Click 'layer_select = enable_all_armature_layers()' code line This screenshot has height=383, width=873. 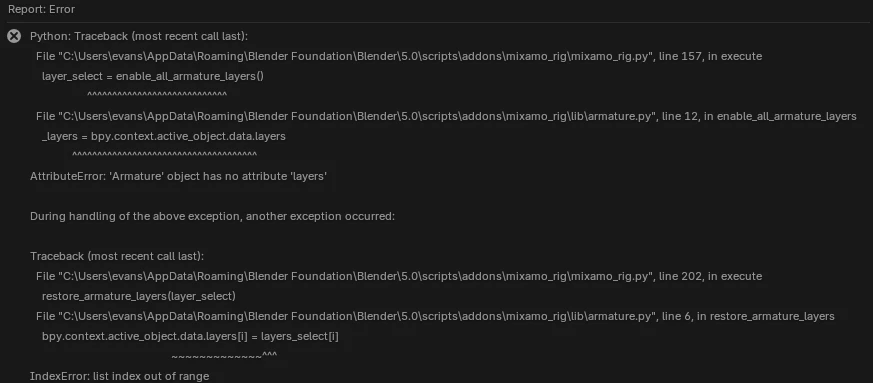coord(153,76)
